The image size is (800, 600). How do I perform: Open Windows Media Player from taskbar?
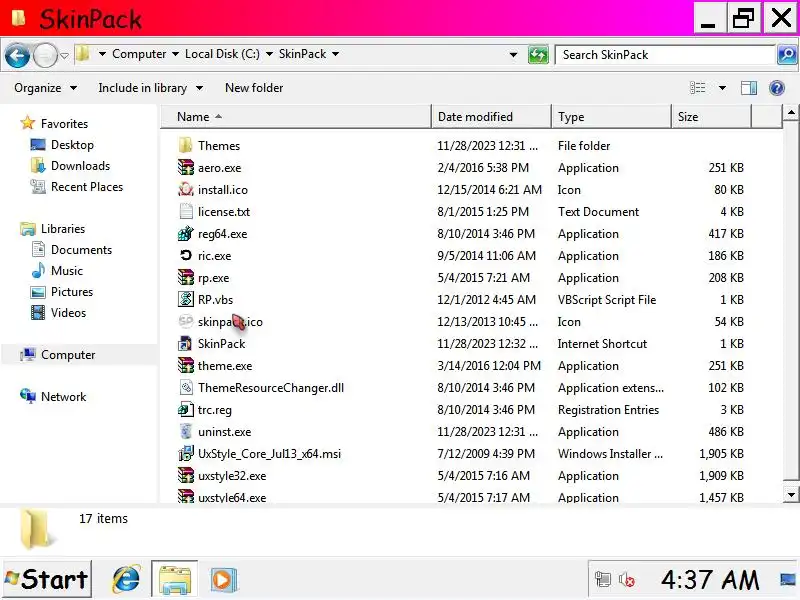coord(223,580)
